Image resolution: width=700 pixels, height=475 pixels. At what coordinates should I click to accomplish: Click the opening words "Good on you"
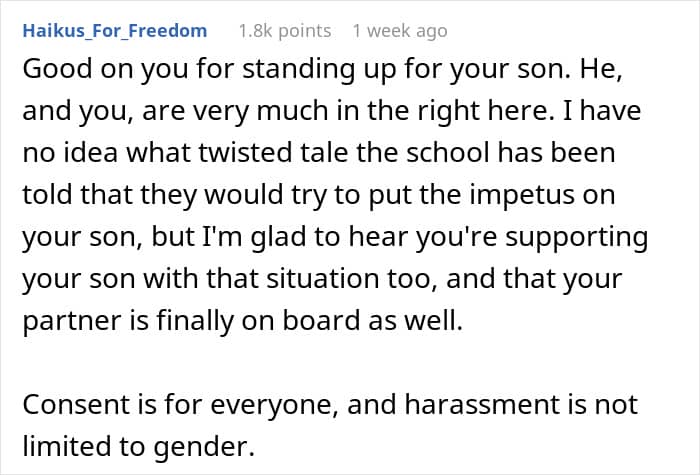coord(85,69)
